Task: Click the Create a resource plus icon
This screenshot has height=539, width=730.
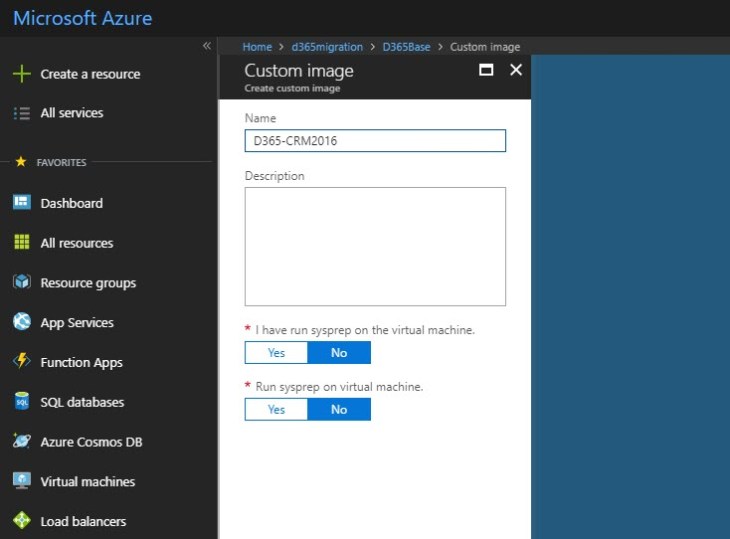Action: click(21, 74)
